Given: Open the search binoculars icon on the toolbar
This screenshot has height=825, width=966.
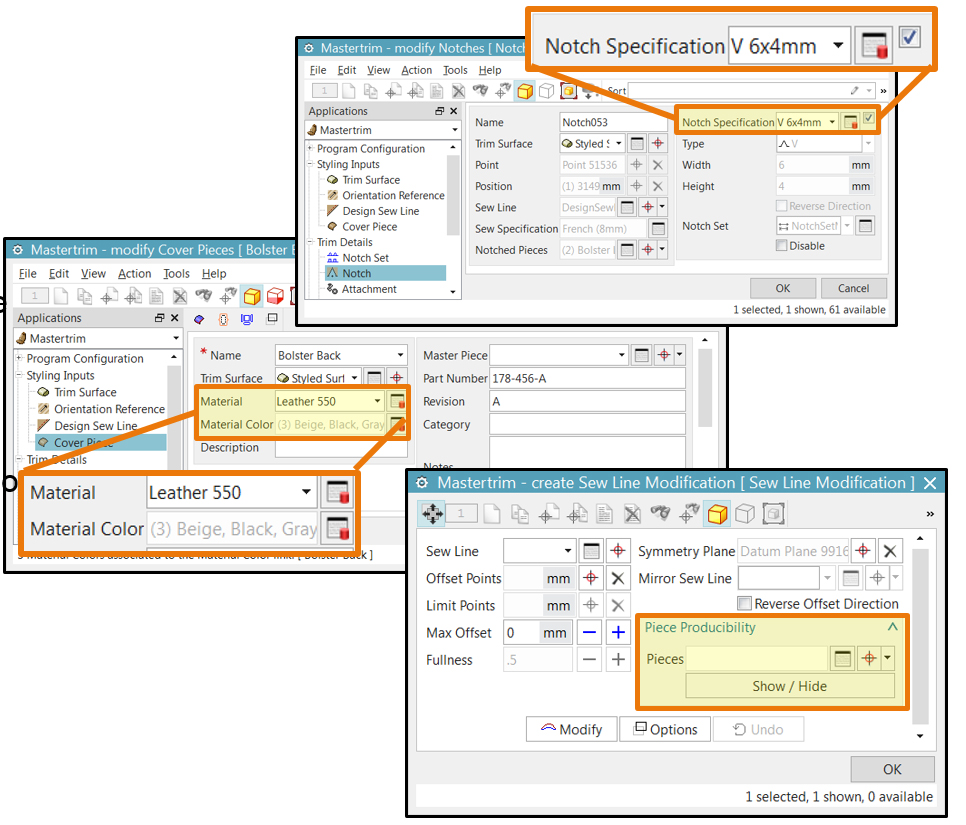Looking at the screenshot, I should pyautogui.click(x=481, y=91).
